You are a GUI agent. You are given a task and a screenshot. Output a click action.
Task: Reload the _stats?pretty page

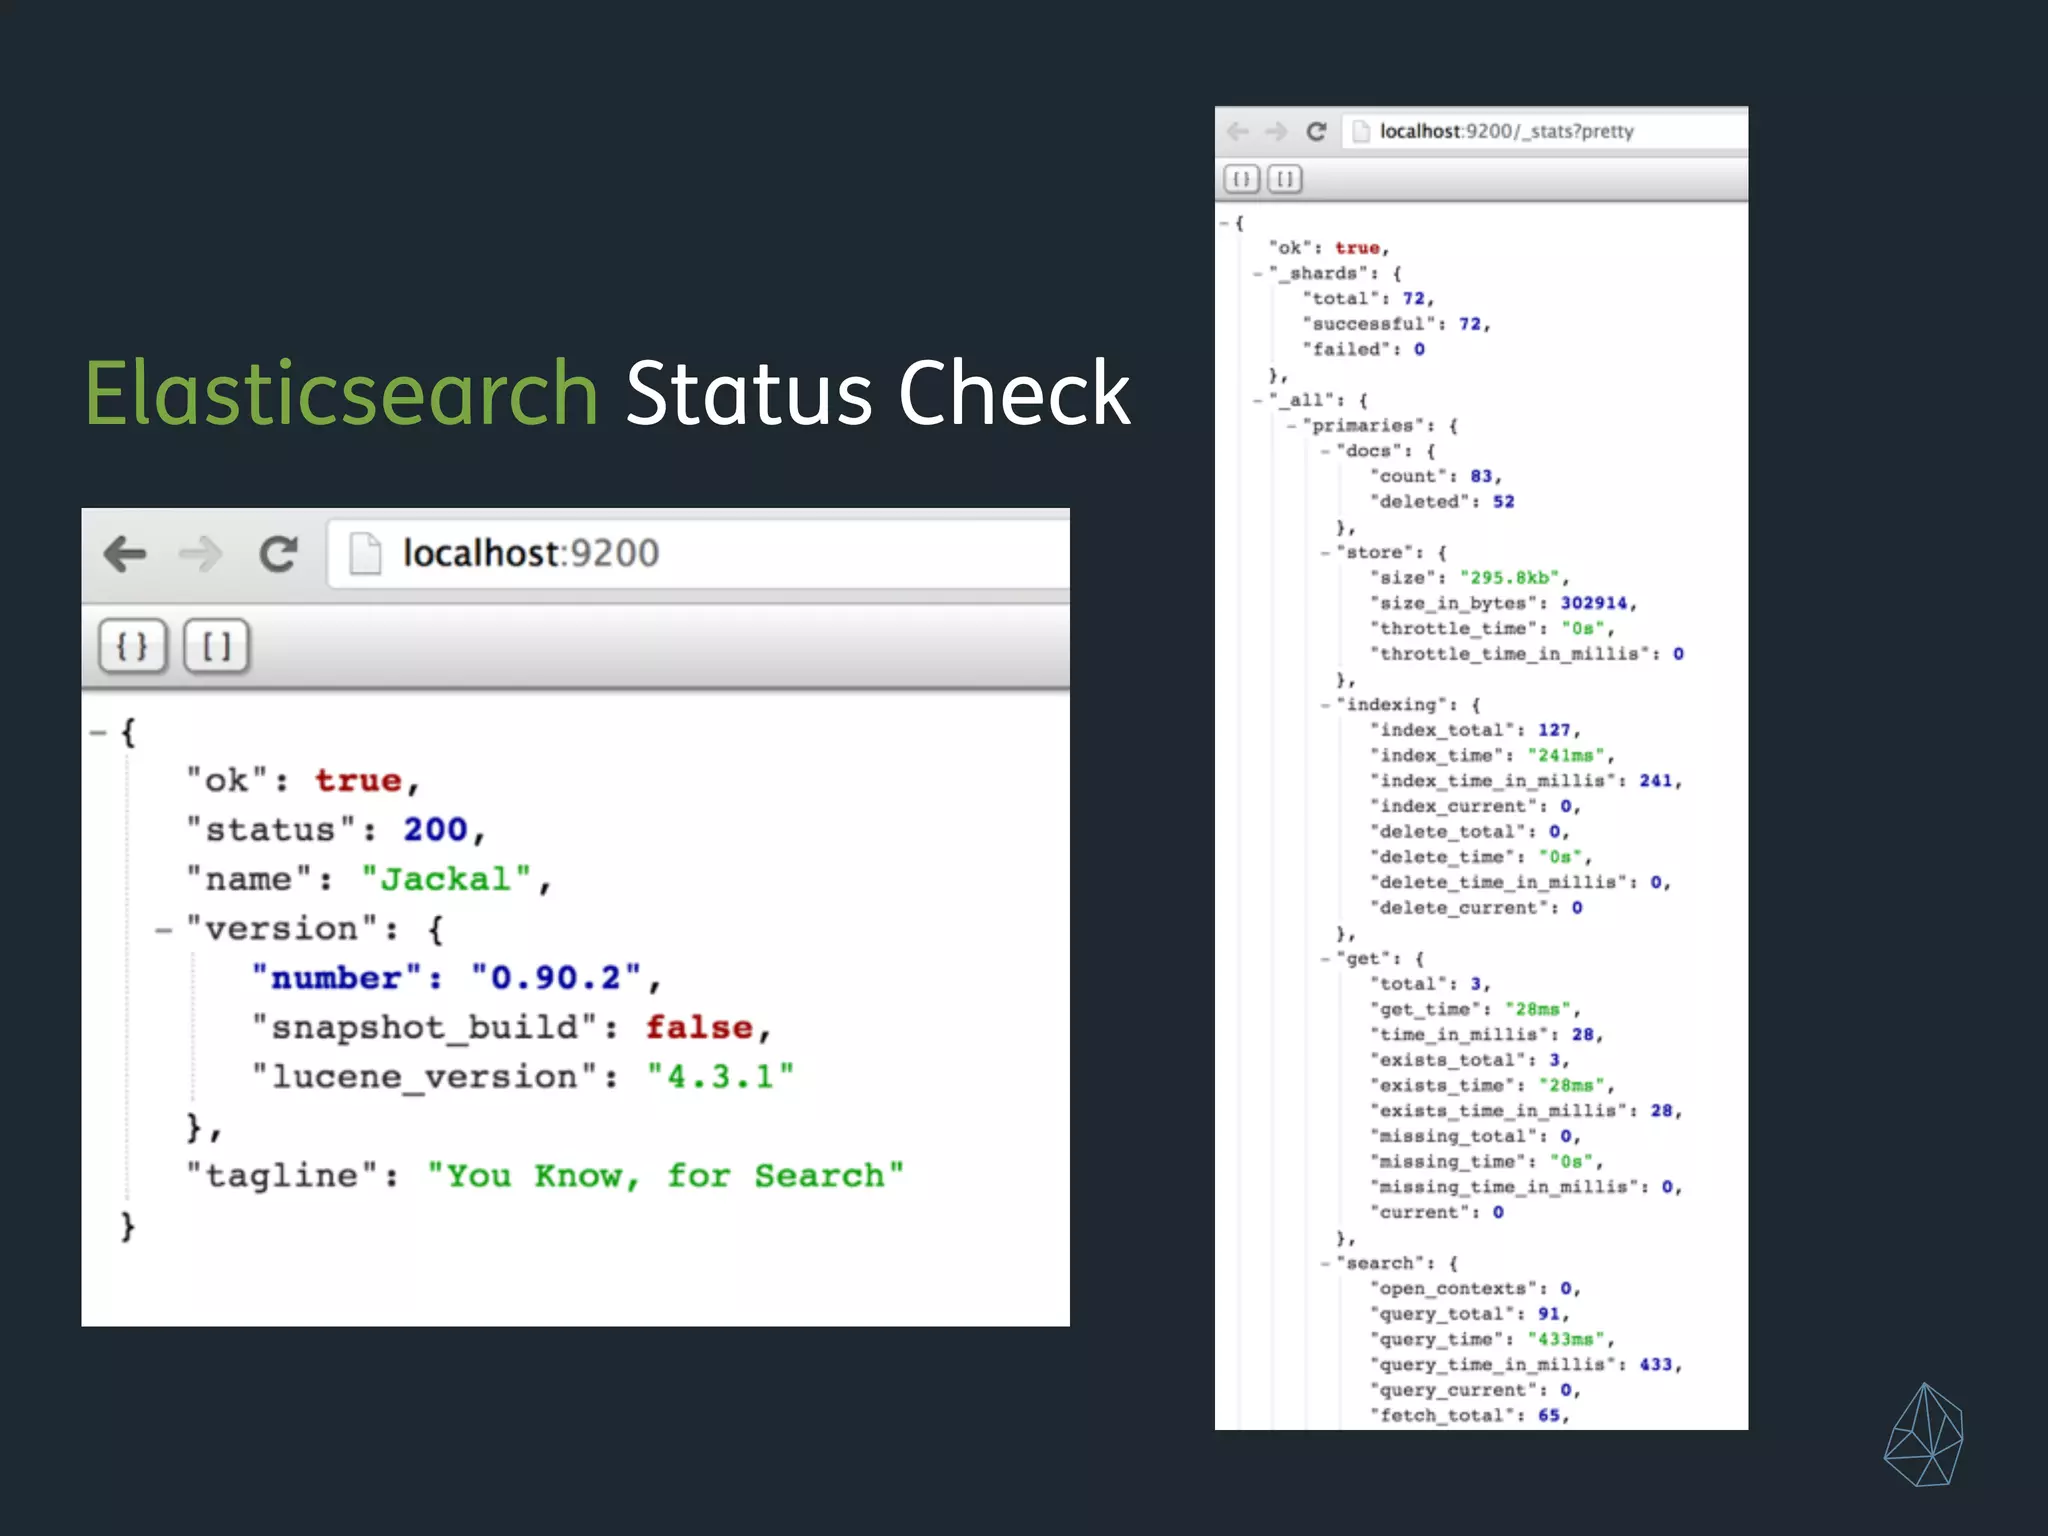[1316, 131]
